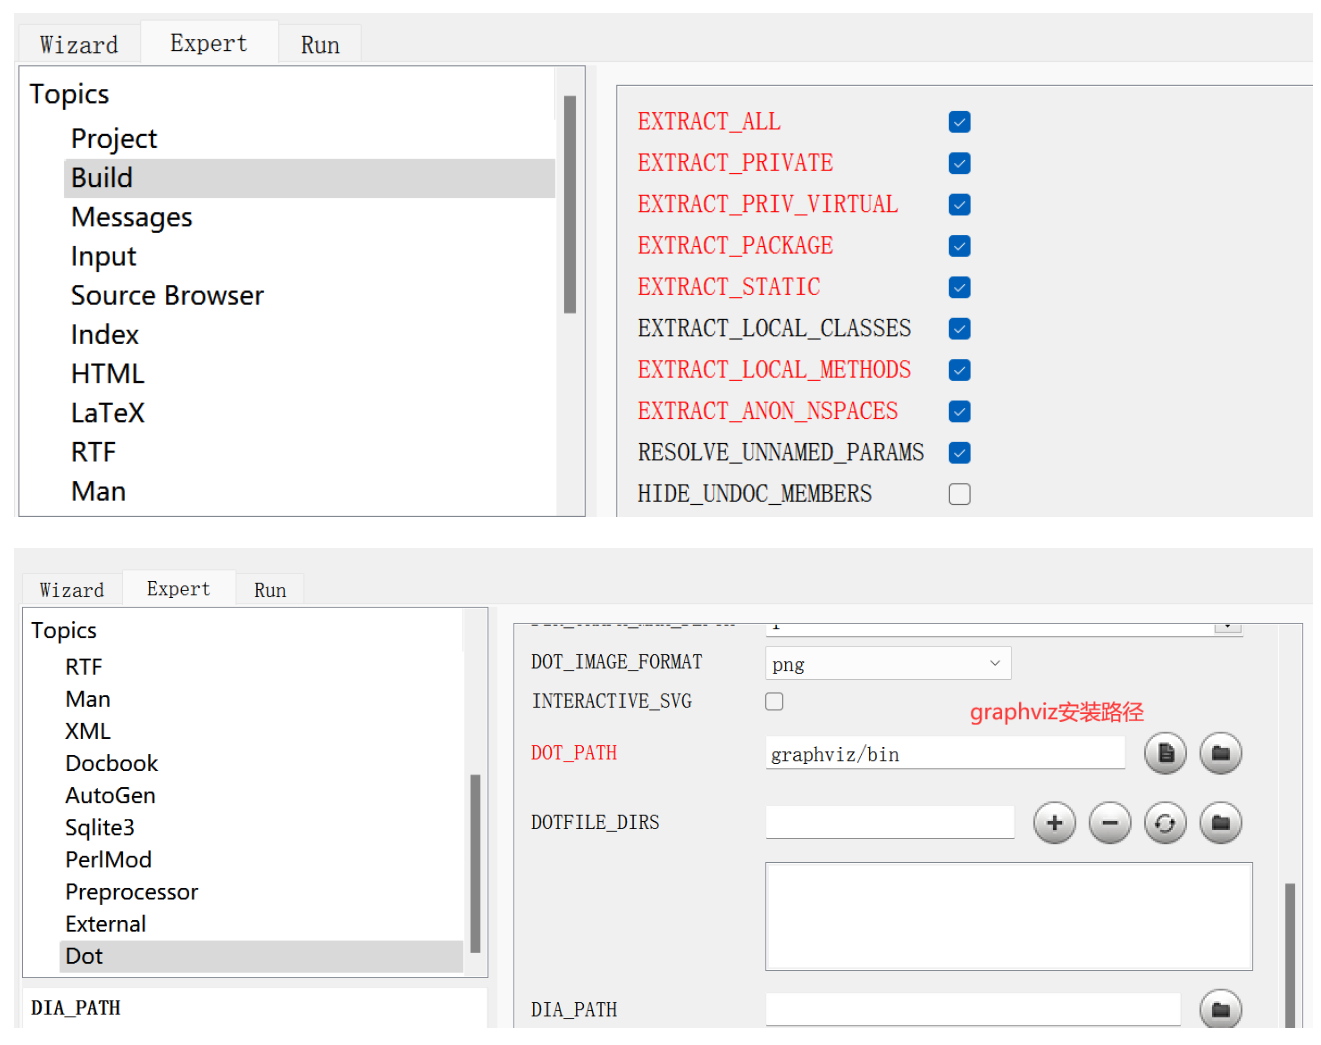The image size is (1321, 1045).
Task: Uncheck the EXTRACT_ALL option
Action: coord(959,122)
